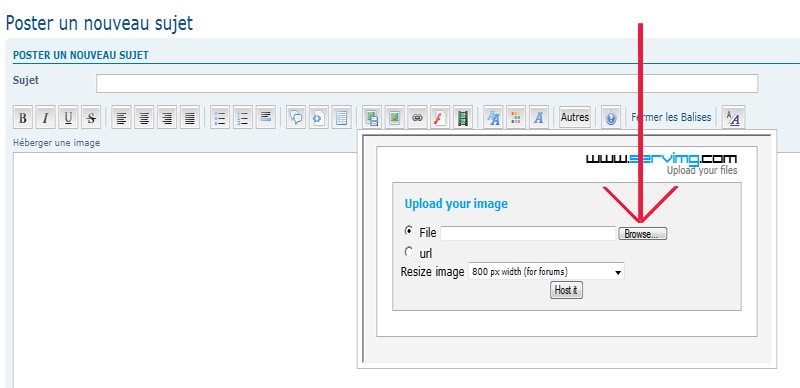
Task: Insert video film-strip icon
Action: tap(463, 118)
